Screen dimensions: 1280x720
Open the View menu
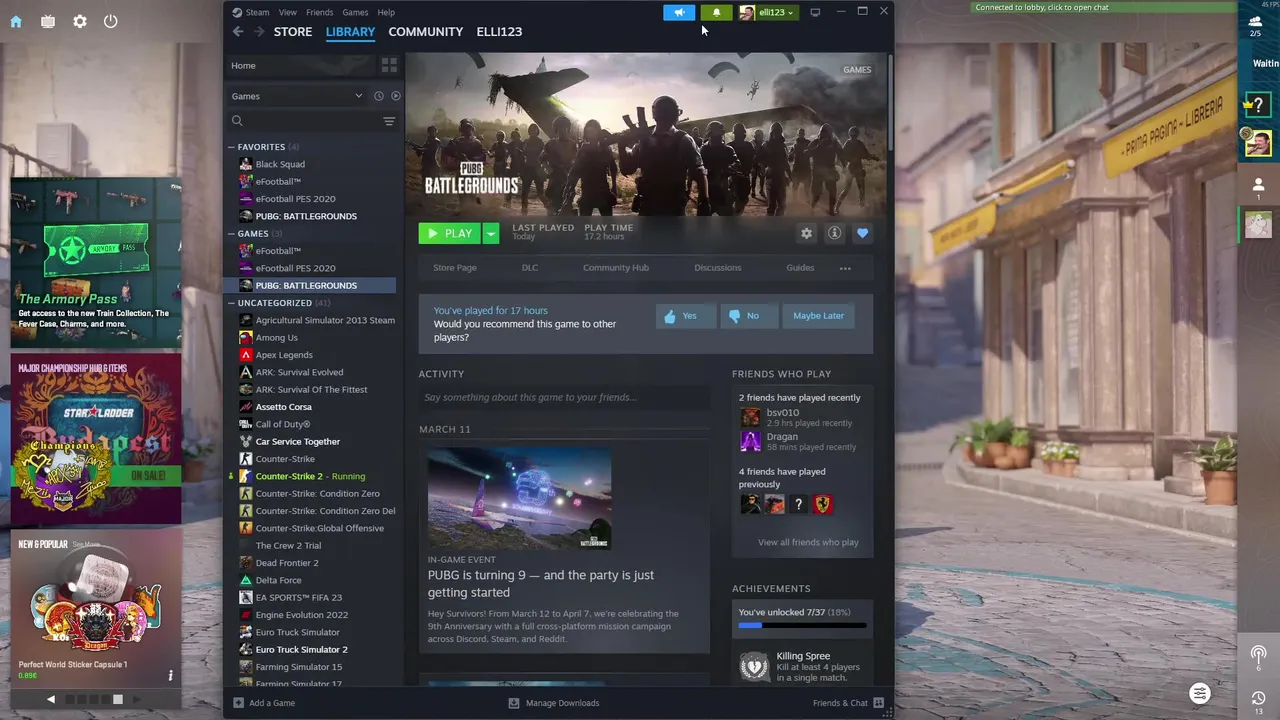click(x=287, y=12)
